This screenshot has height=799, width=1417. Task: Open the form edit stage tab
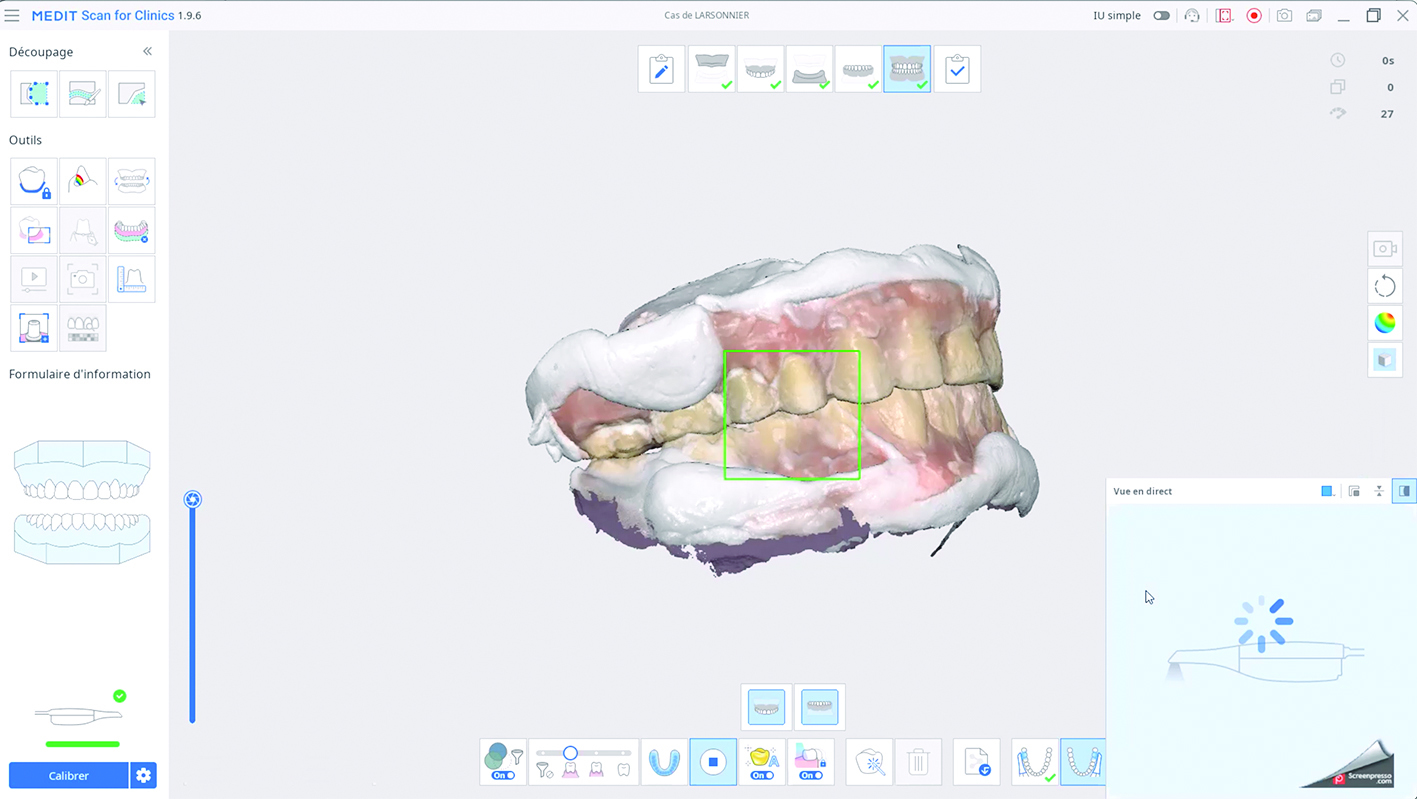[x=661, y=69]
